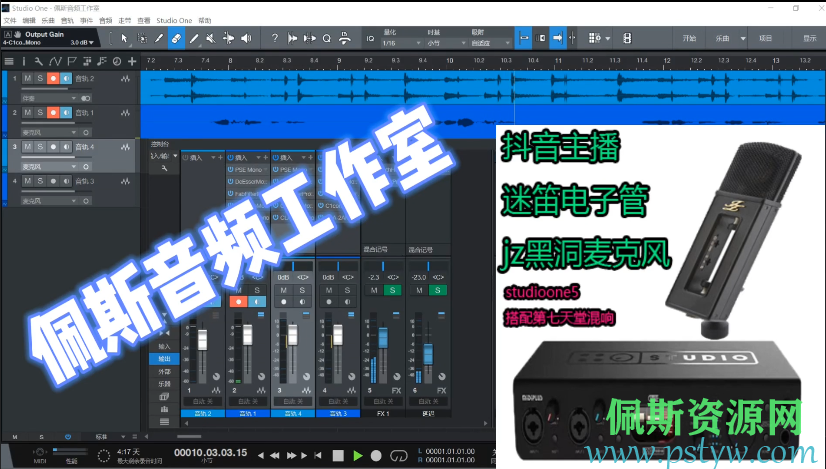
Task: Adjust mixer channel 1 volume fader
Action: [x=202, y=339]
